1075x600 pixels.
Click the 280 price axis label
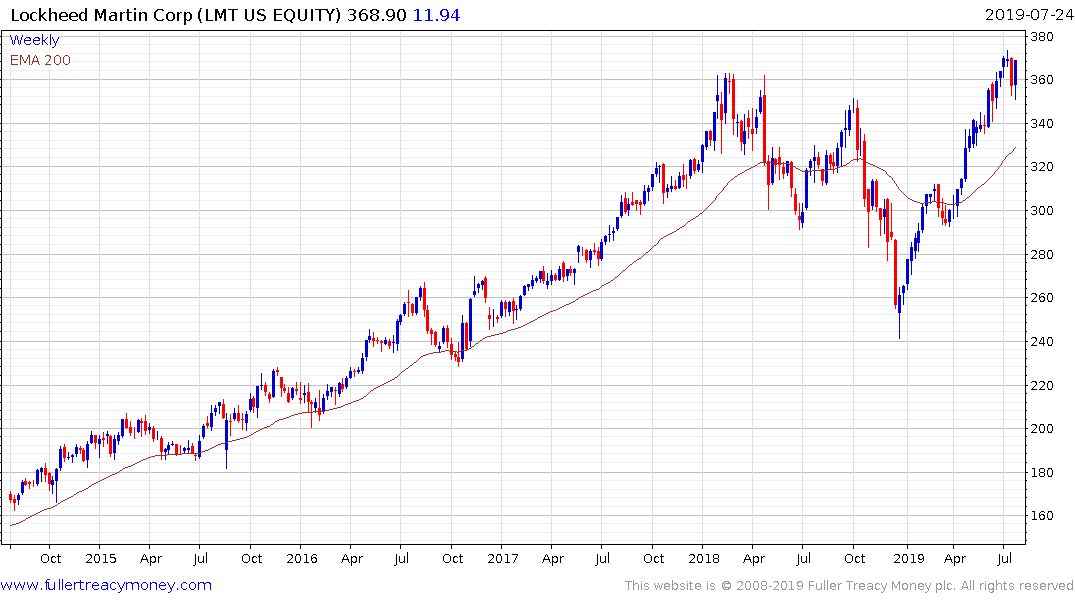tap(1042, 254)
